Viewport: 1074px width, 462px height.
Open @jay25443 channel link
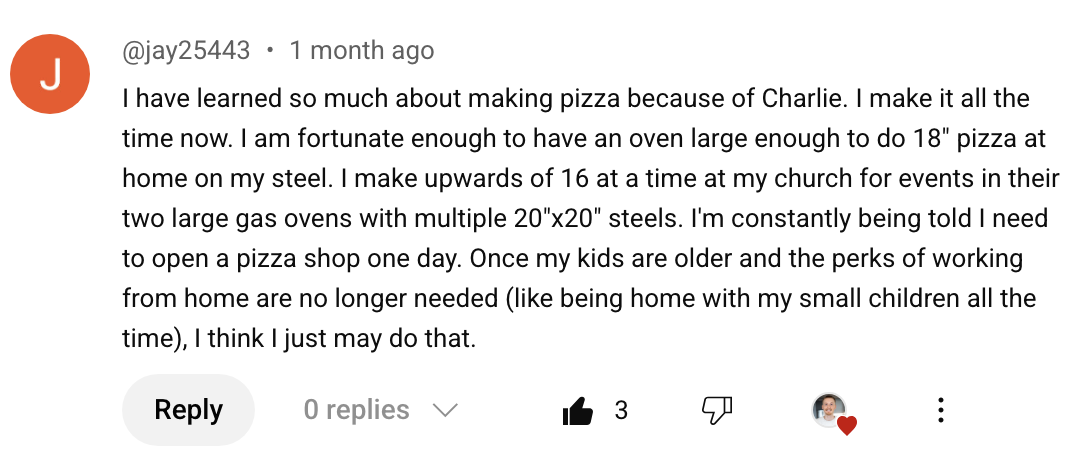point(186,50)
